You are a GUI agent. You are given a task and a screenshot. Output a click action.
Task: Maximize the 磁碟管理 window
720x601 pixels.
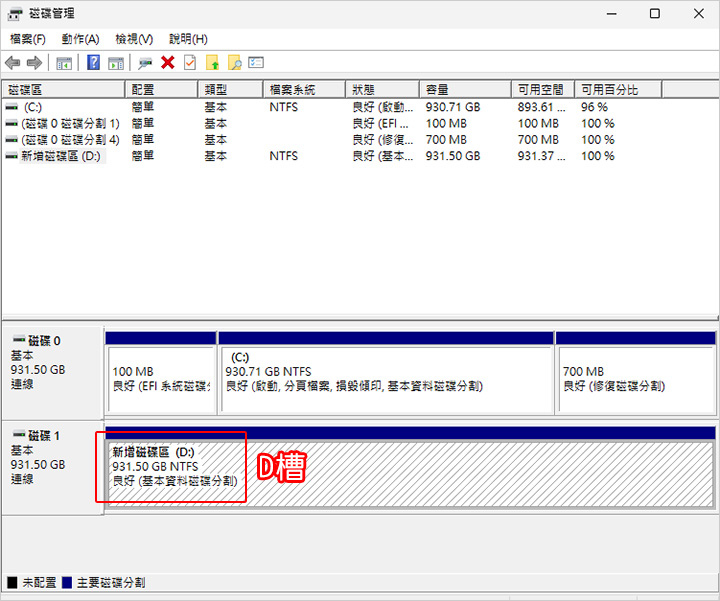(655, 14)
